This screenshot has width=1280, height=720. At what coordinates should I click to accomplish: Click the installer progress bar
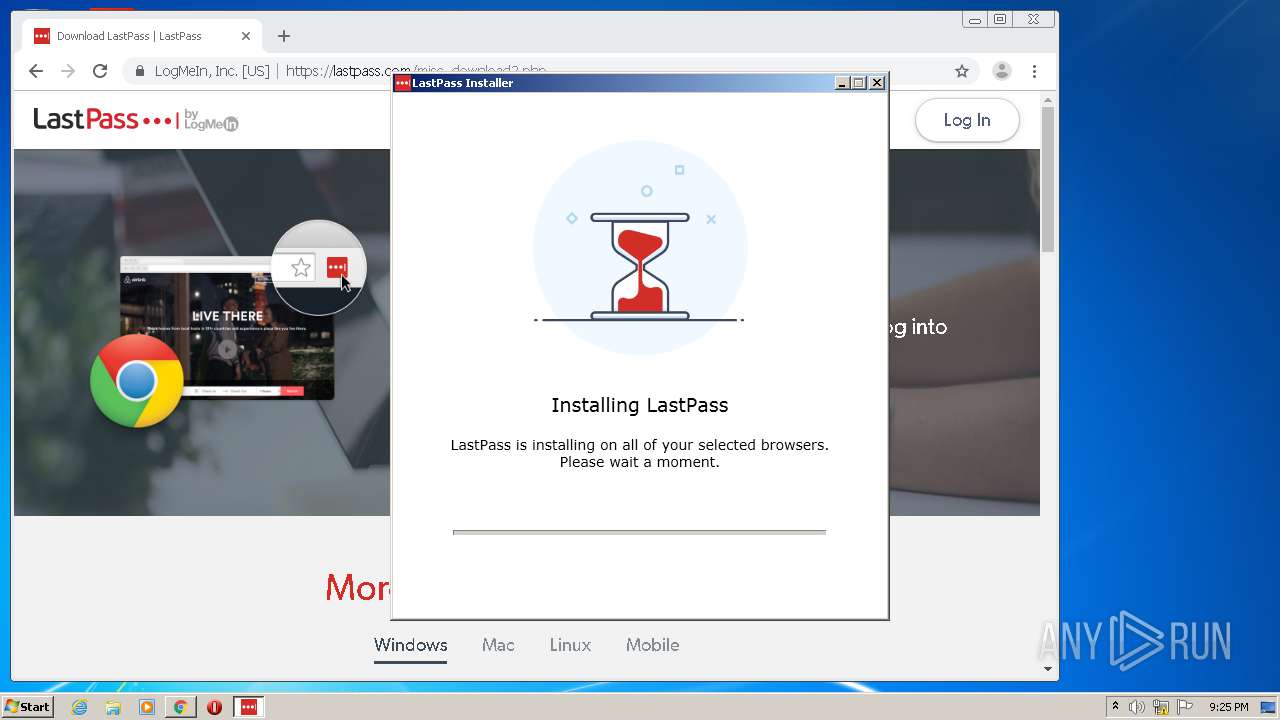pyautogui.click(x=640, y=532)
